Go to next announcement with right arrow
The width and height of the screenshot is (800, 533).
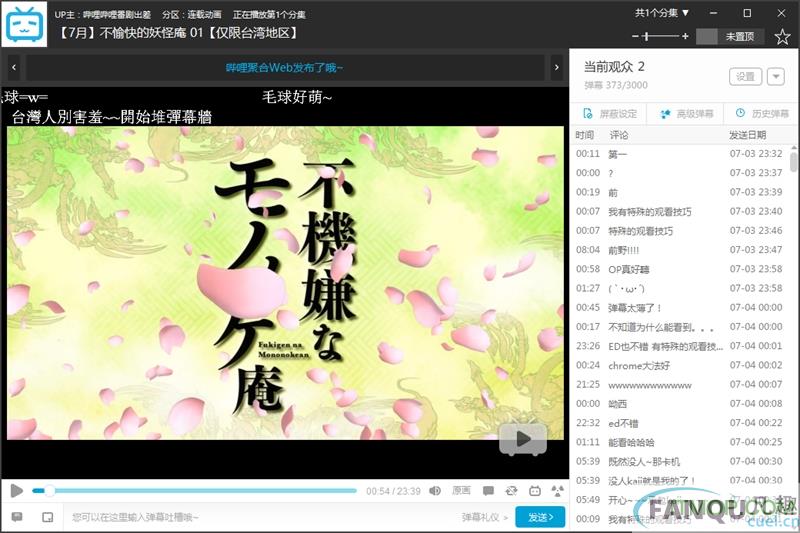tap(557, 67)
